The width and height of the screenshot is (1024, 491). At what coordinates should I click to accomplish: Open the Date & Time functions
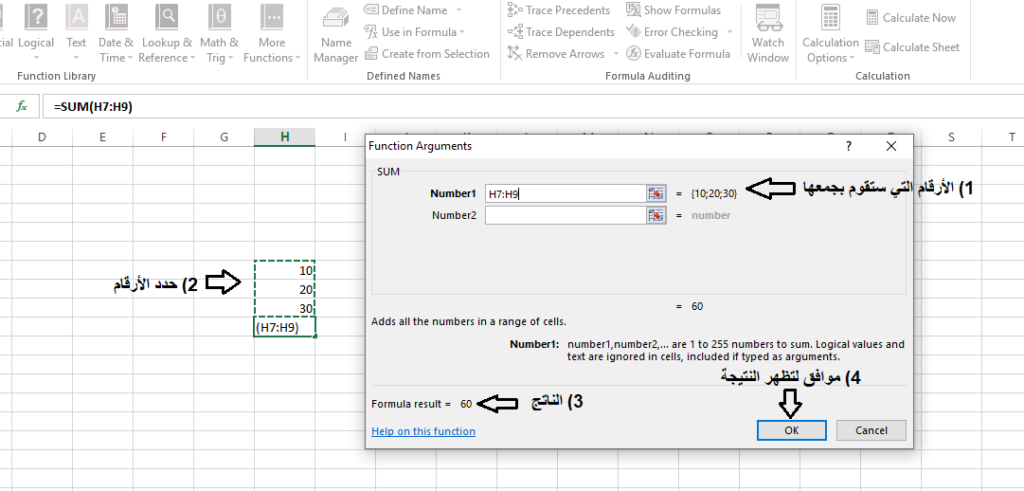[x=116, y=33]
